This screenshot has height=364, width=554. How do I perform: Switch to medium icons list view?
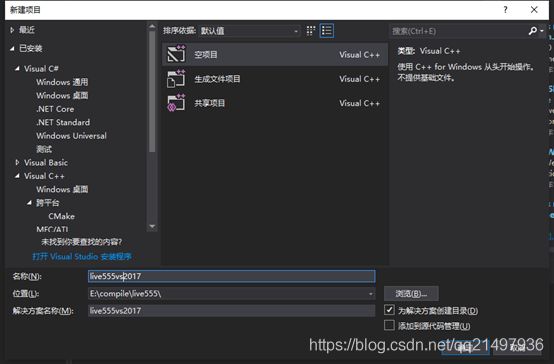pyautogui.click(x=326, y=31)
